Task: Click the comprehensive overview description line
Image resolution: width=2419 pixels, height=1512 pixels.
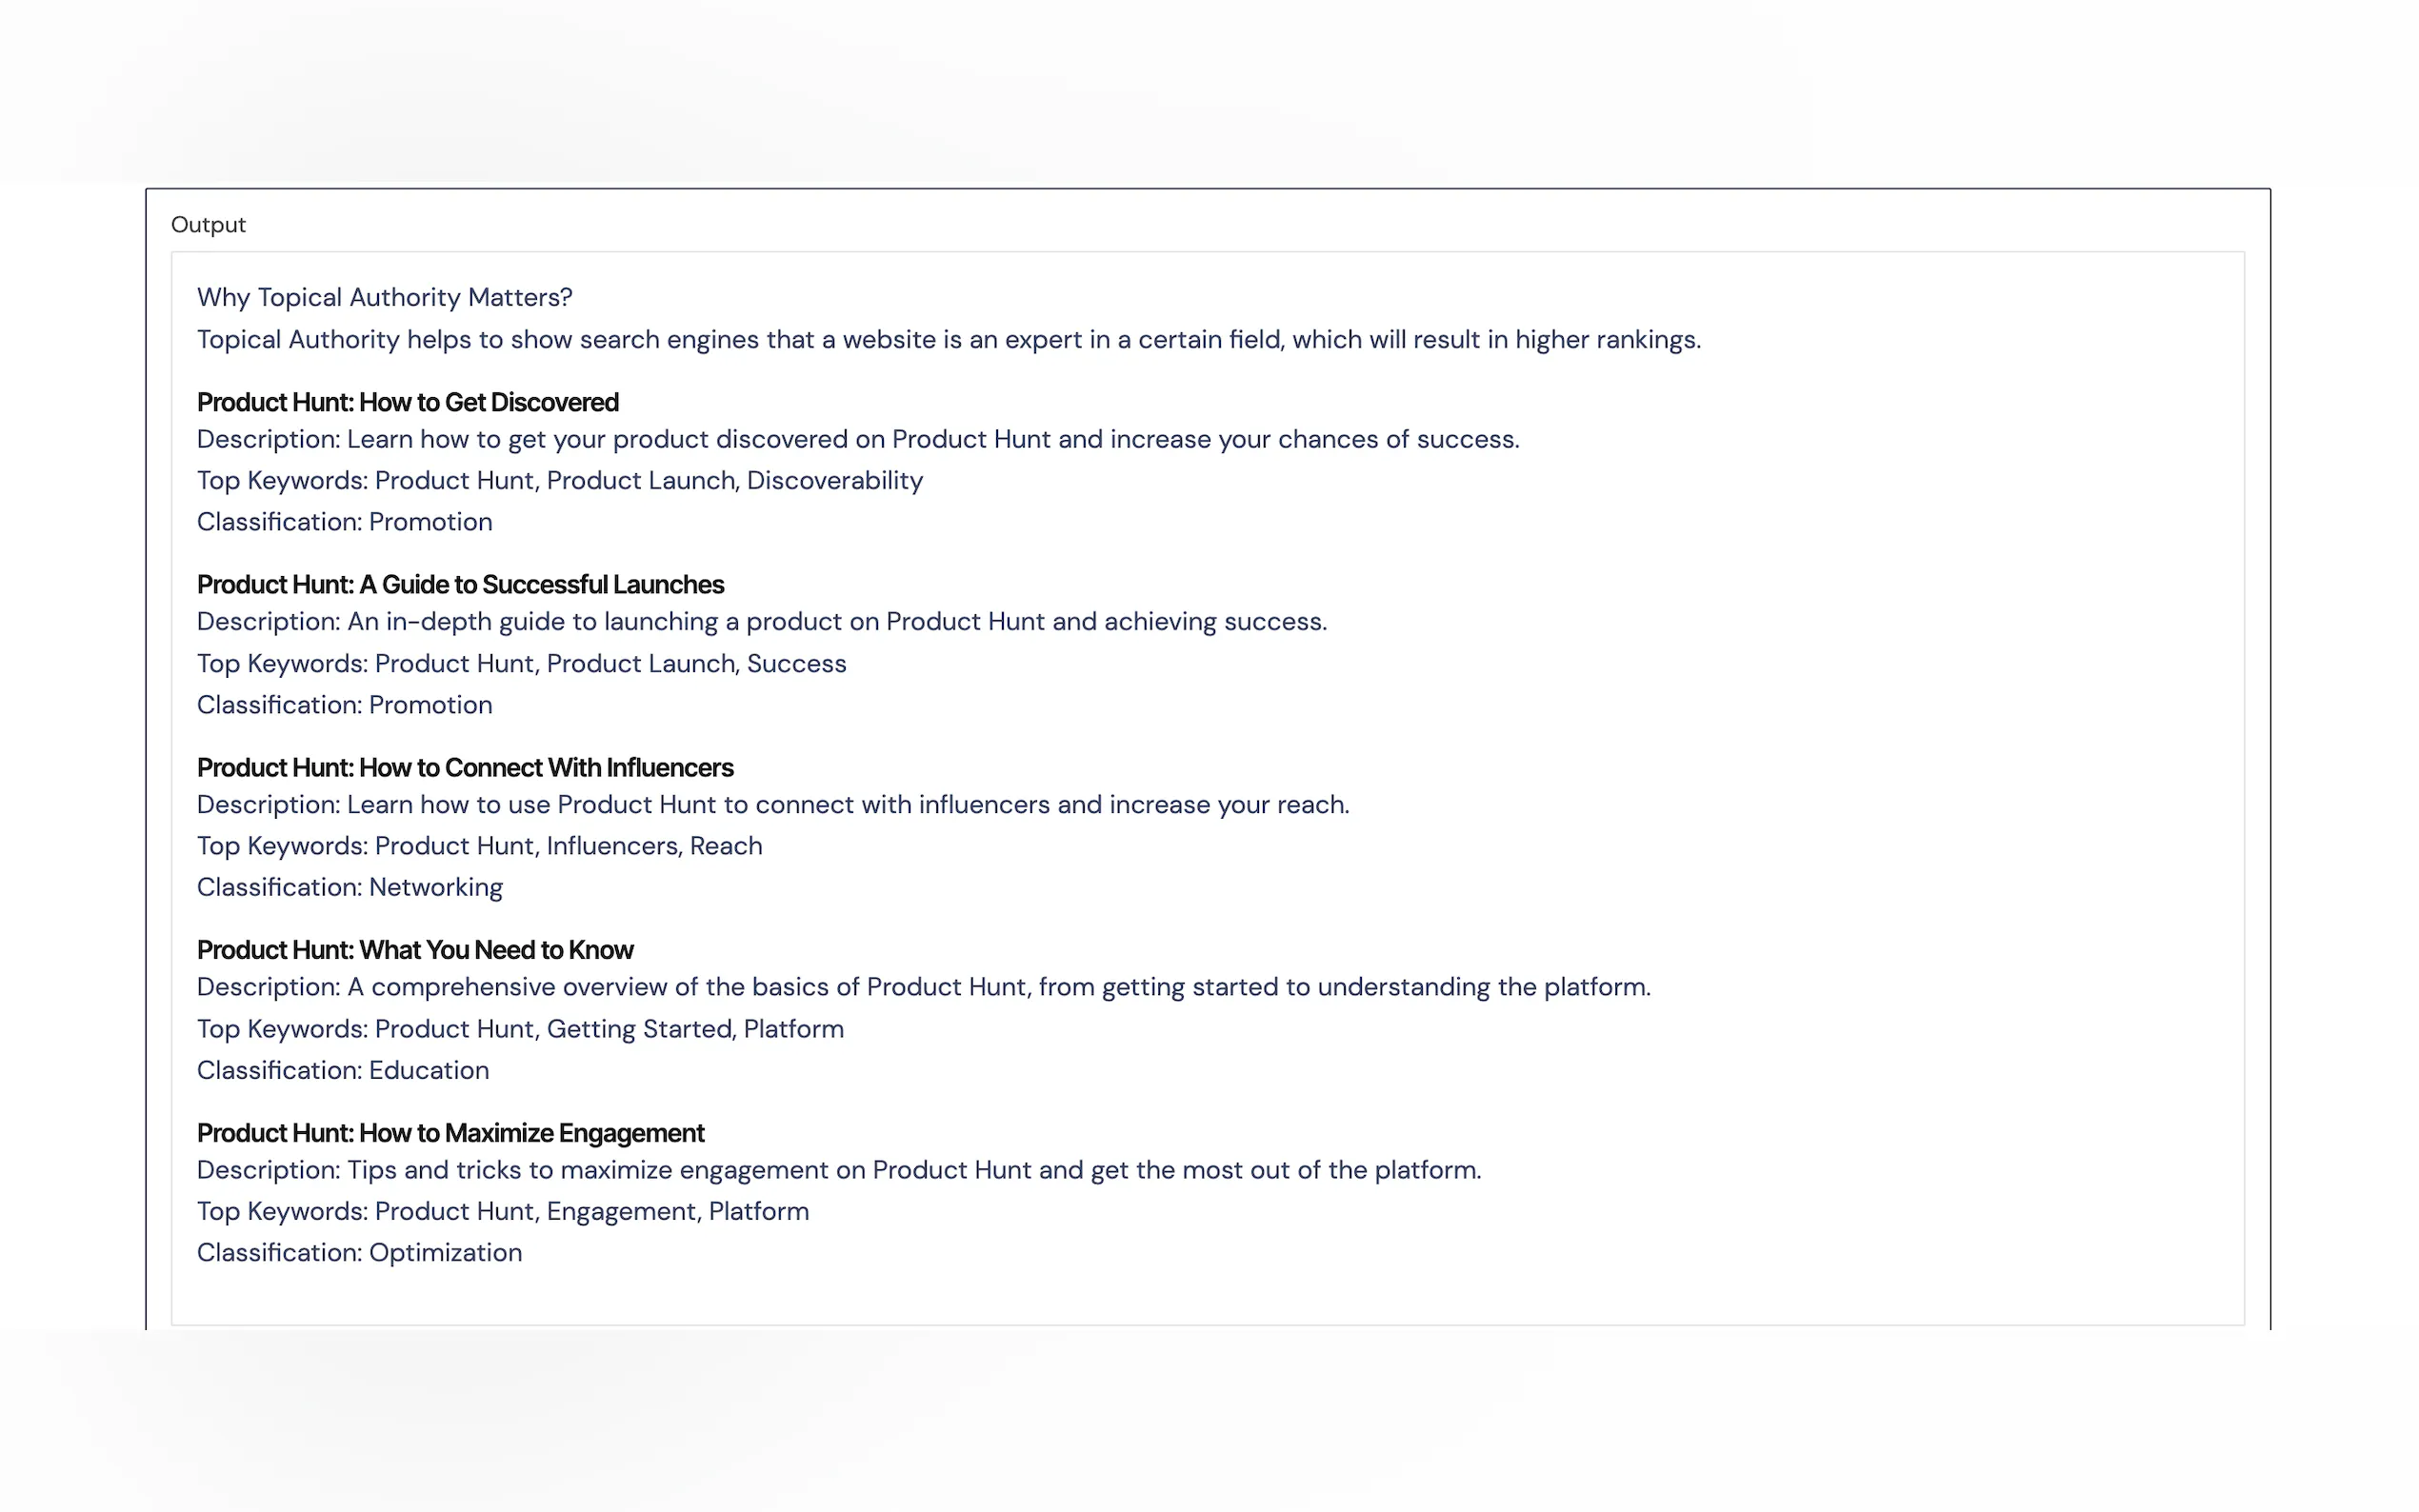Action: (923, 987)
